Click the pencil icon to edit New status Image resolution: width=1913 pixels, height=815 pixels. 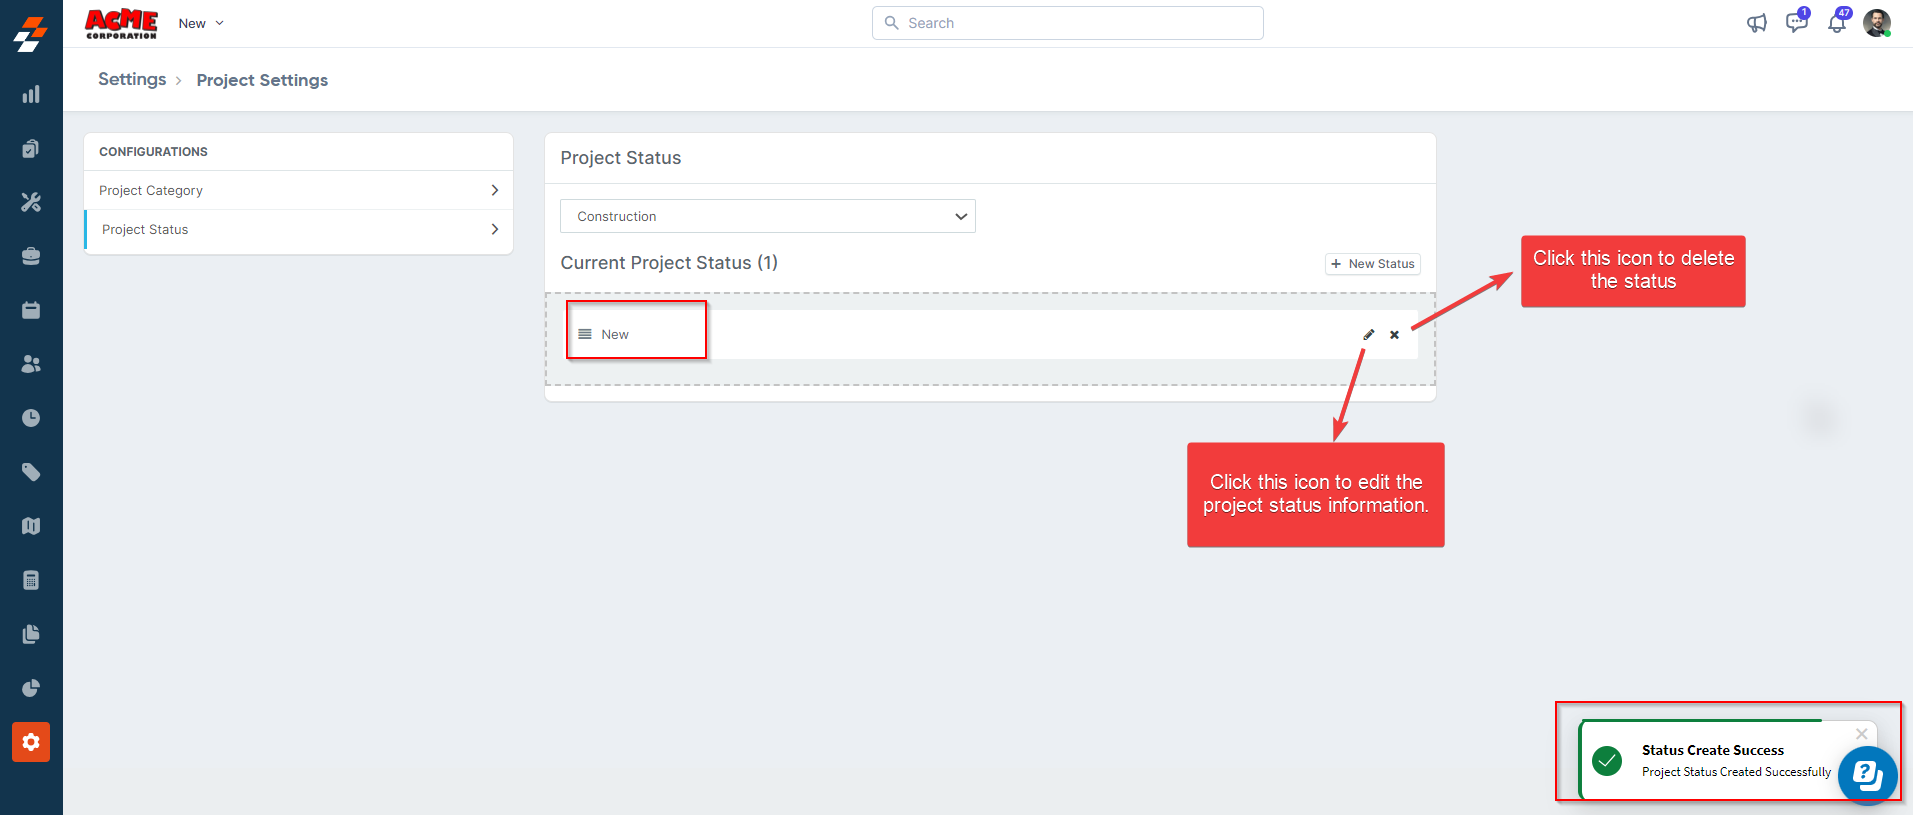coord(1369,335)
